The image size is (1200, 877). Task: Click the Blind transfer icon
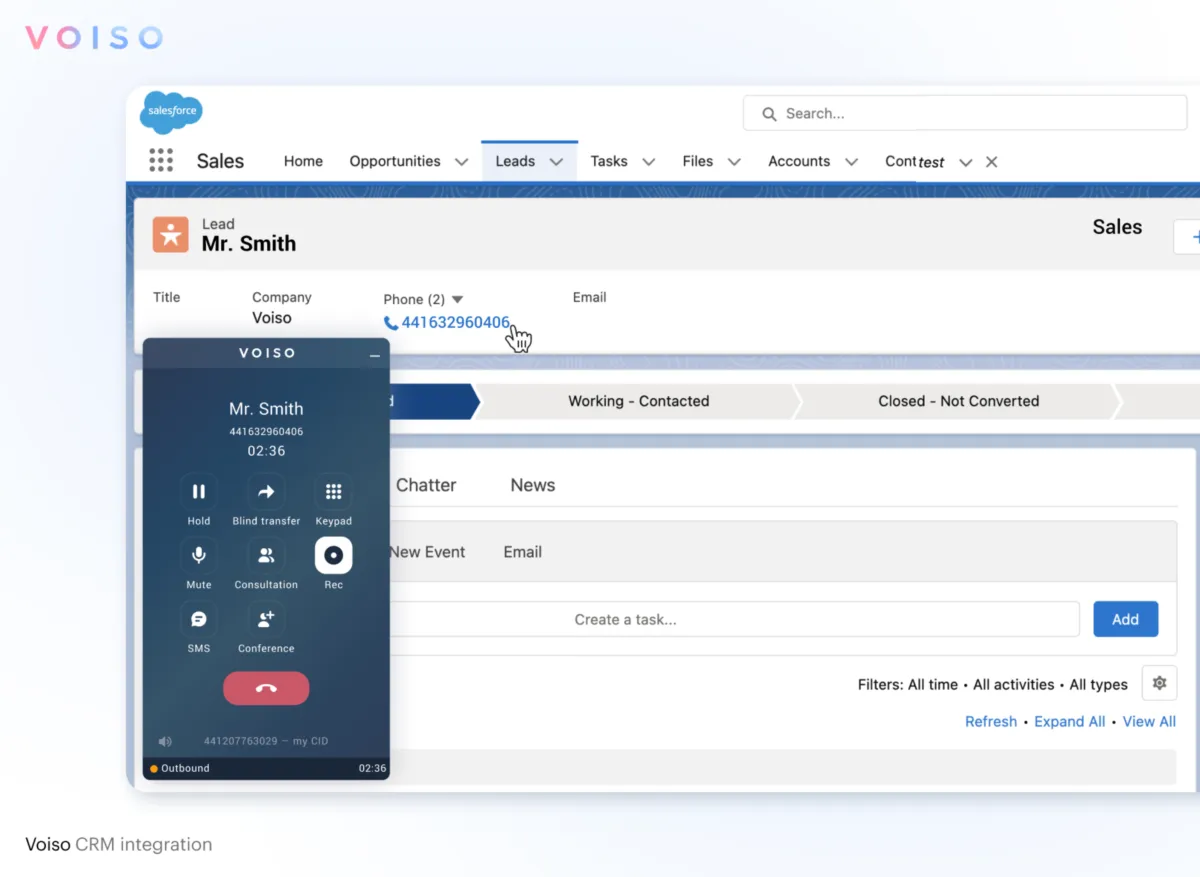pos(266,492)
